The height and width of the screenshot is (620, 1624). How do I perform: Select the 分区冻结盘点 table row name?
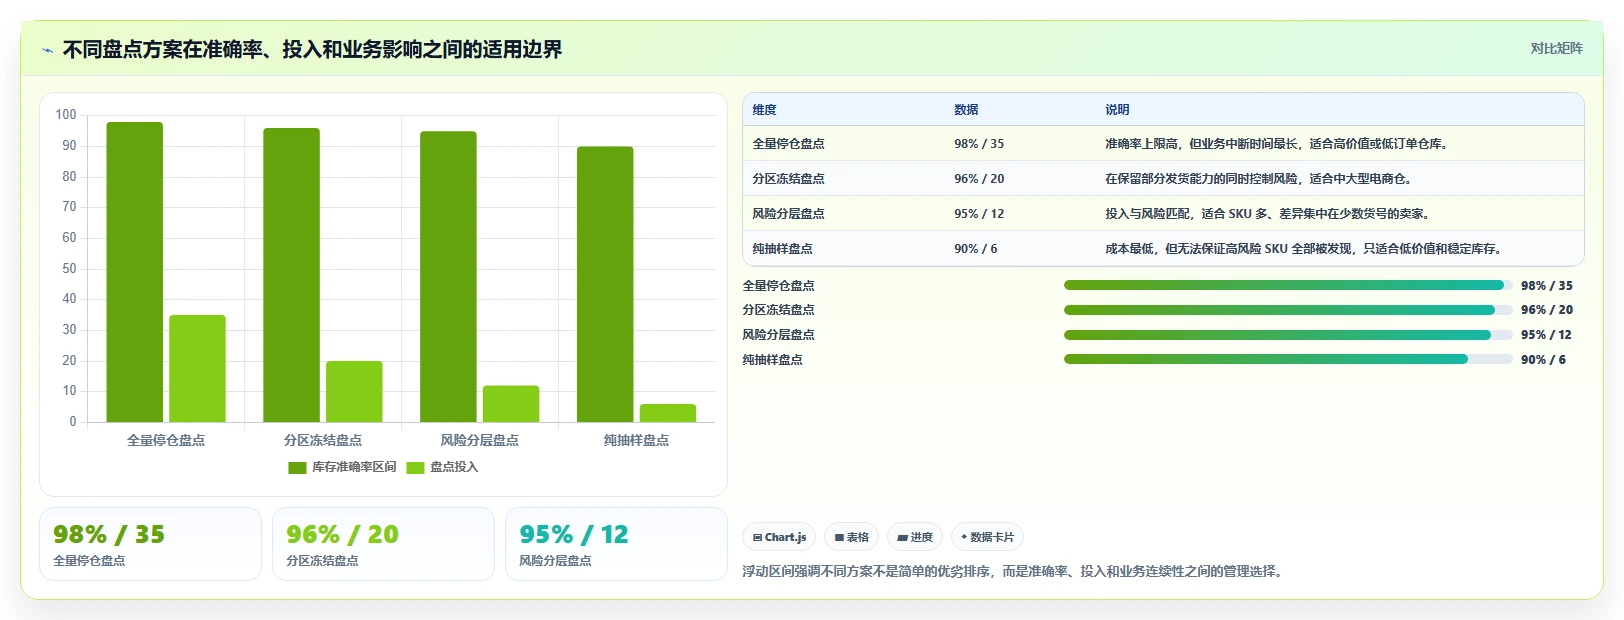click(x=788, y=179)
